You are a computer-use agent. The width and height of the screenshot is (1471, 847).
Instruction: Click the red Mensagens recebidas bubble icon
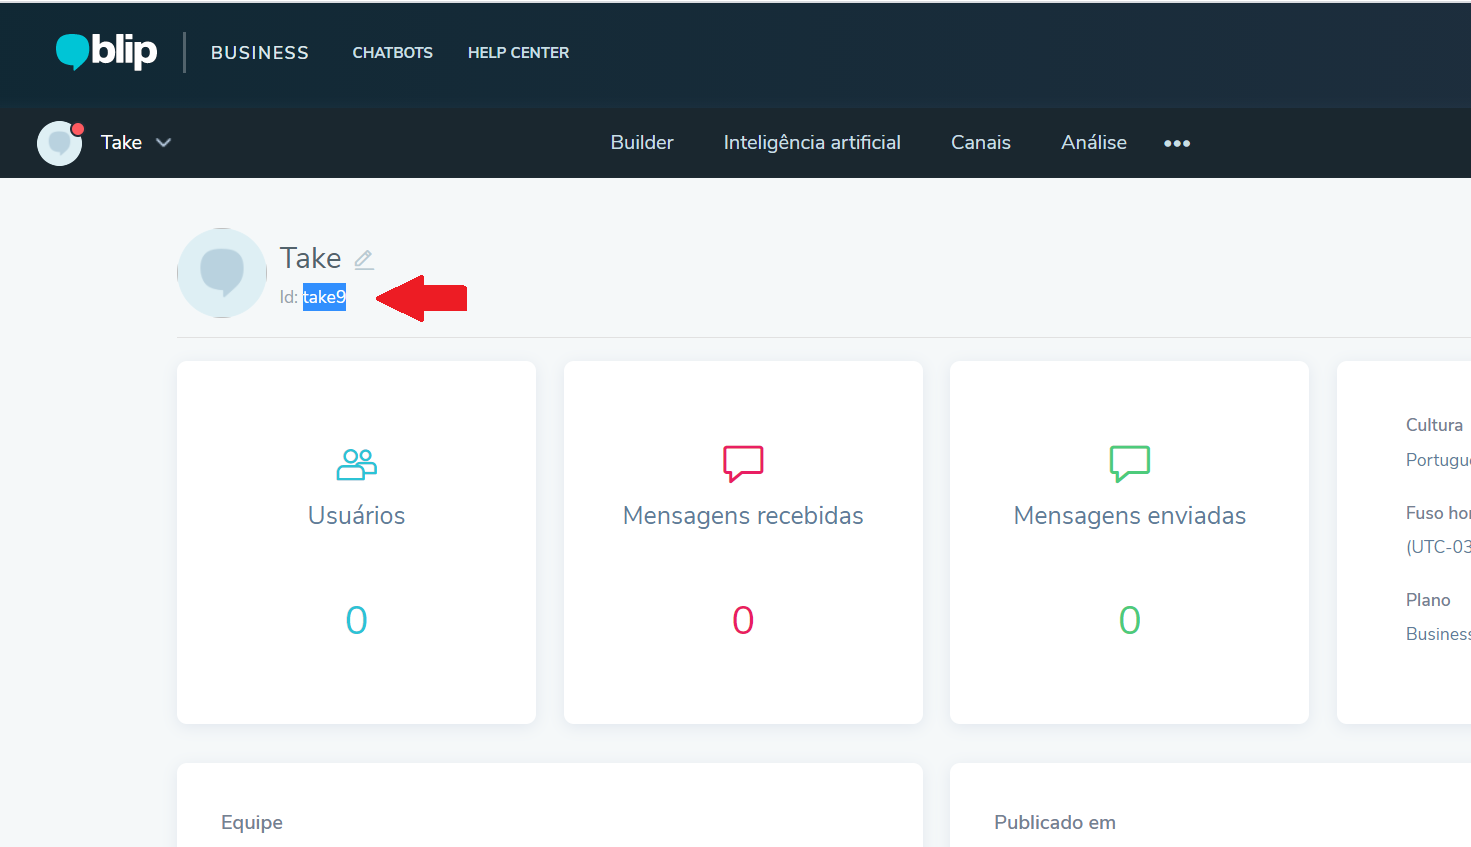[x=743, y=464]
